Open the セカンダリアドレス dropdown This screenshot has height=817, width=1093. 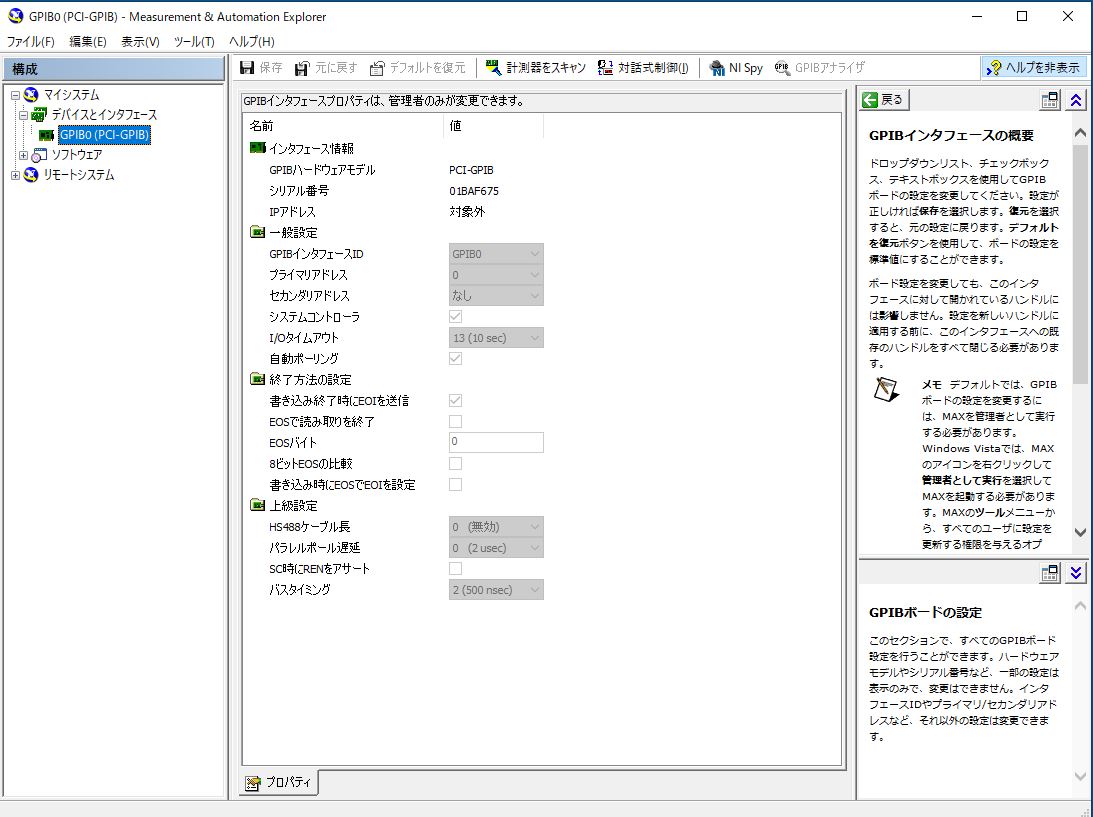[496, 296]
